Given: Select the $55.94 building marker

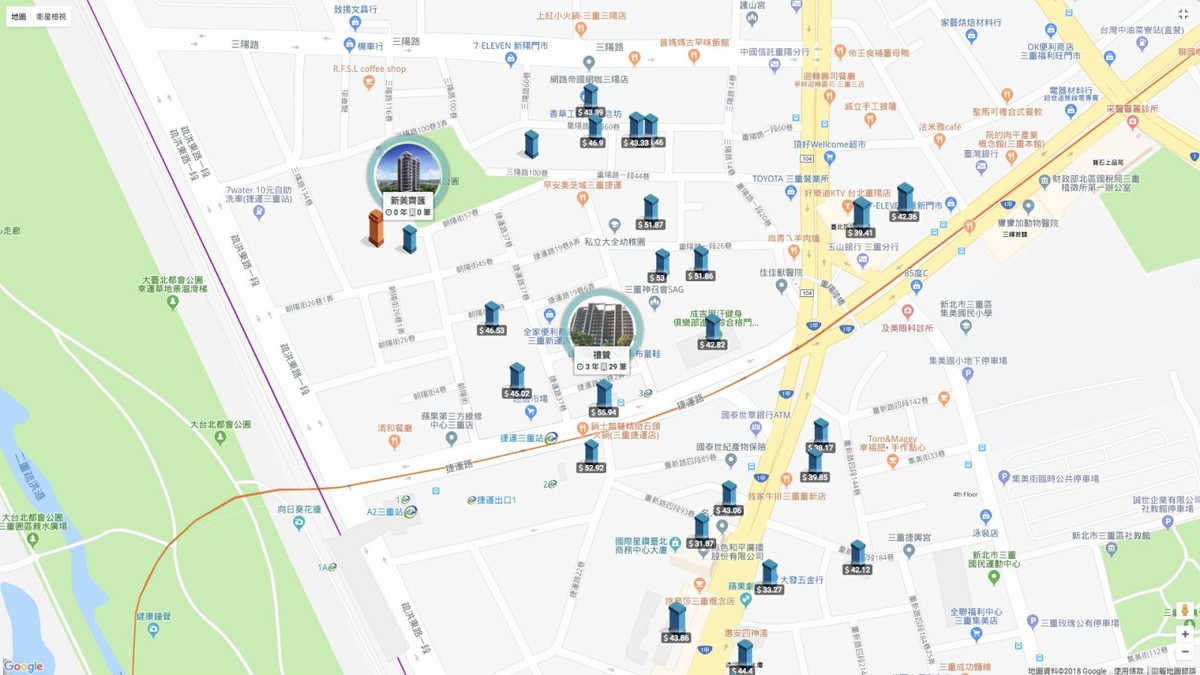Looking at the screenshot, I should pos(603,400).
